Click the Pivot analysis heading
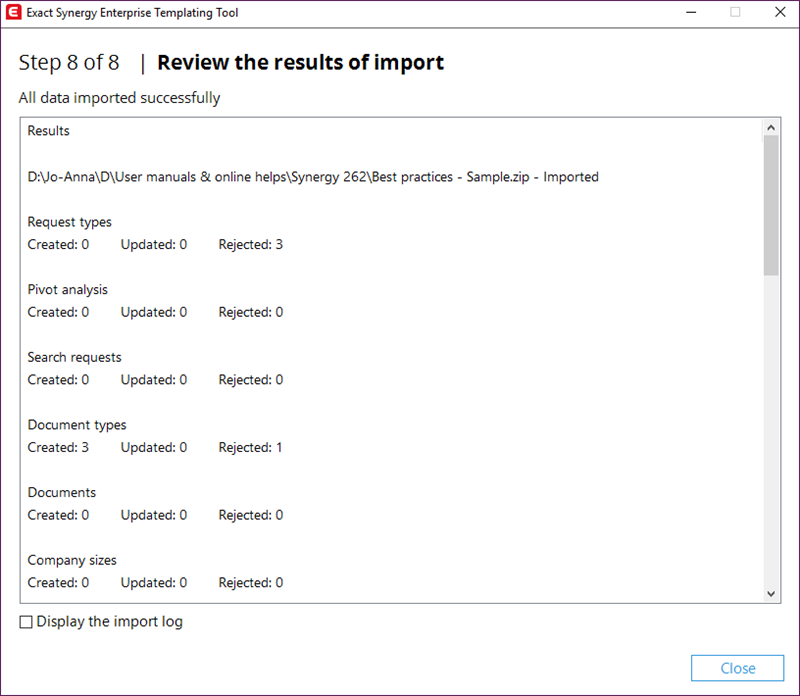This screenshot has width=800, height=696. tap(67, 289)
